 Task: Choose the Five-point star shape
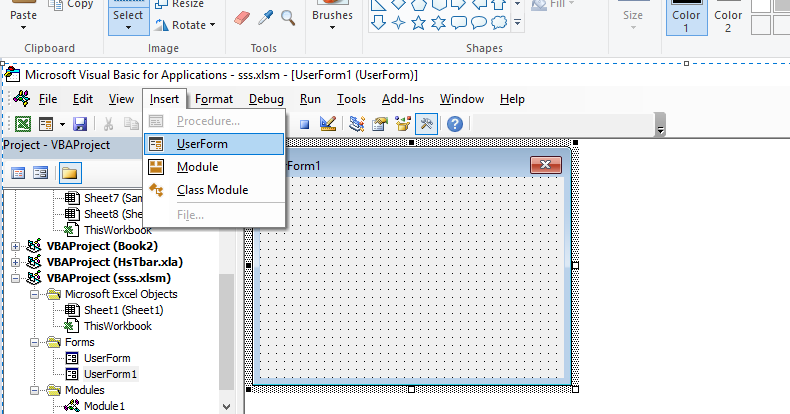pyautogui.click(x=418, y=23)
